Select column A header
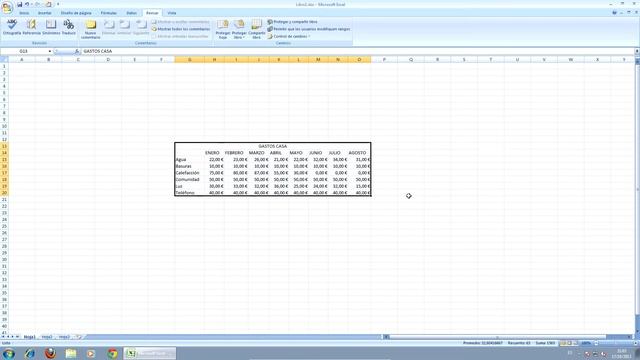Viewport: 640px width, 360px height. [x=22, y=60]
